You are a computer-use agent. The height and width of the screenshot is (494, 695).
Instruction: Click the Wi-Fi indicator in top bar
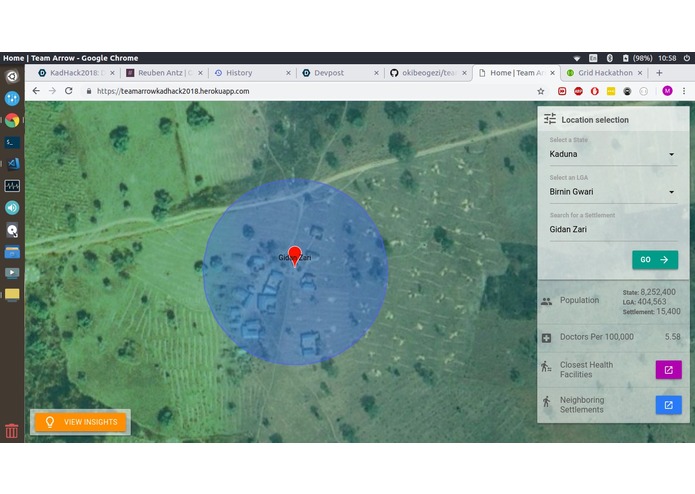pos(577,58)
